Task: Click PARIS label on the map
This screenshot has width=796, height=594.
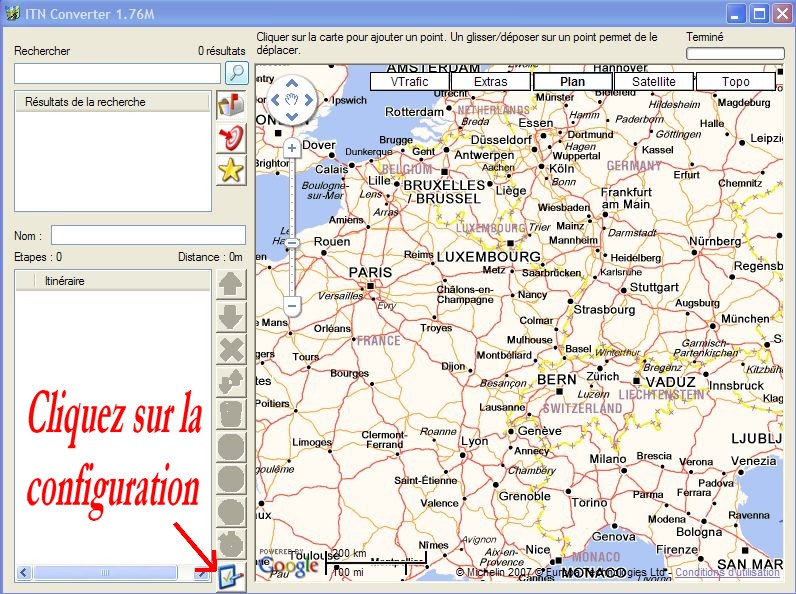Action: 370,273
